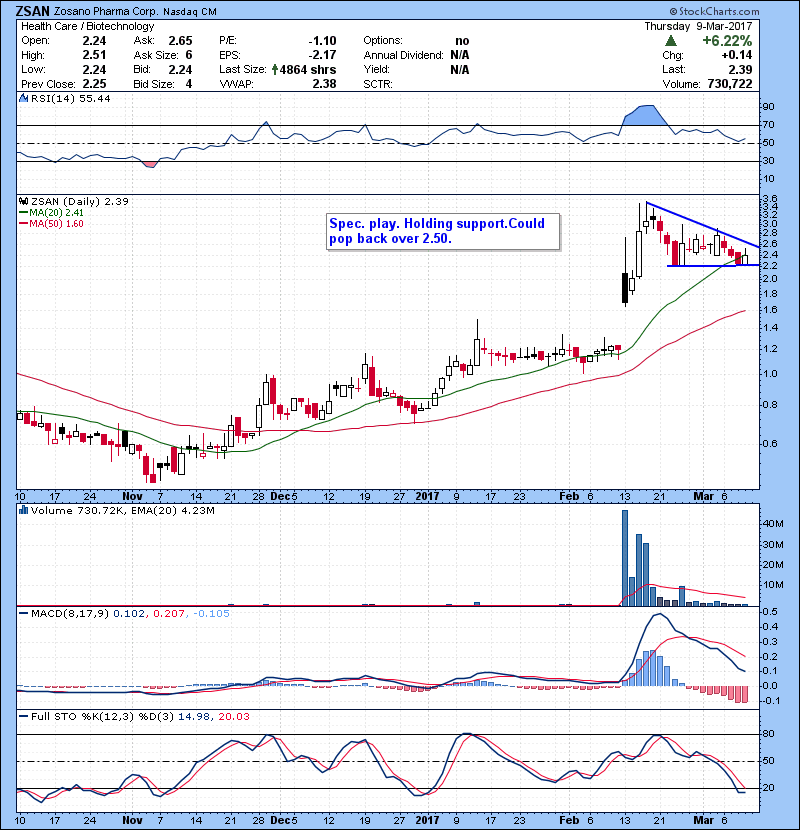
Task: Click the stochastic %D value 20.03
Action: (x=233, y=717)
